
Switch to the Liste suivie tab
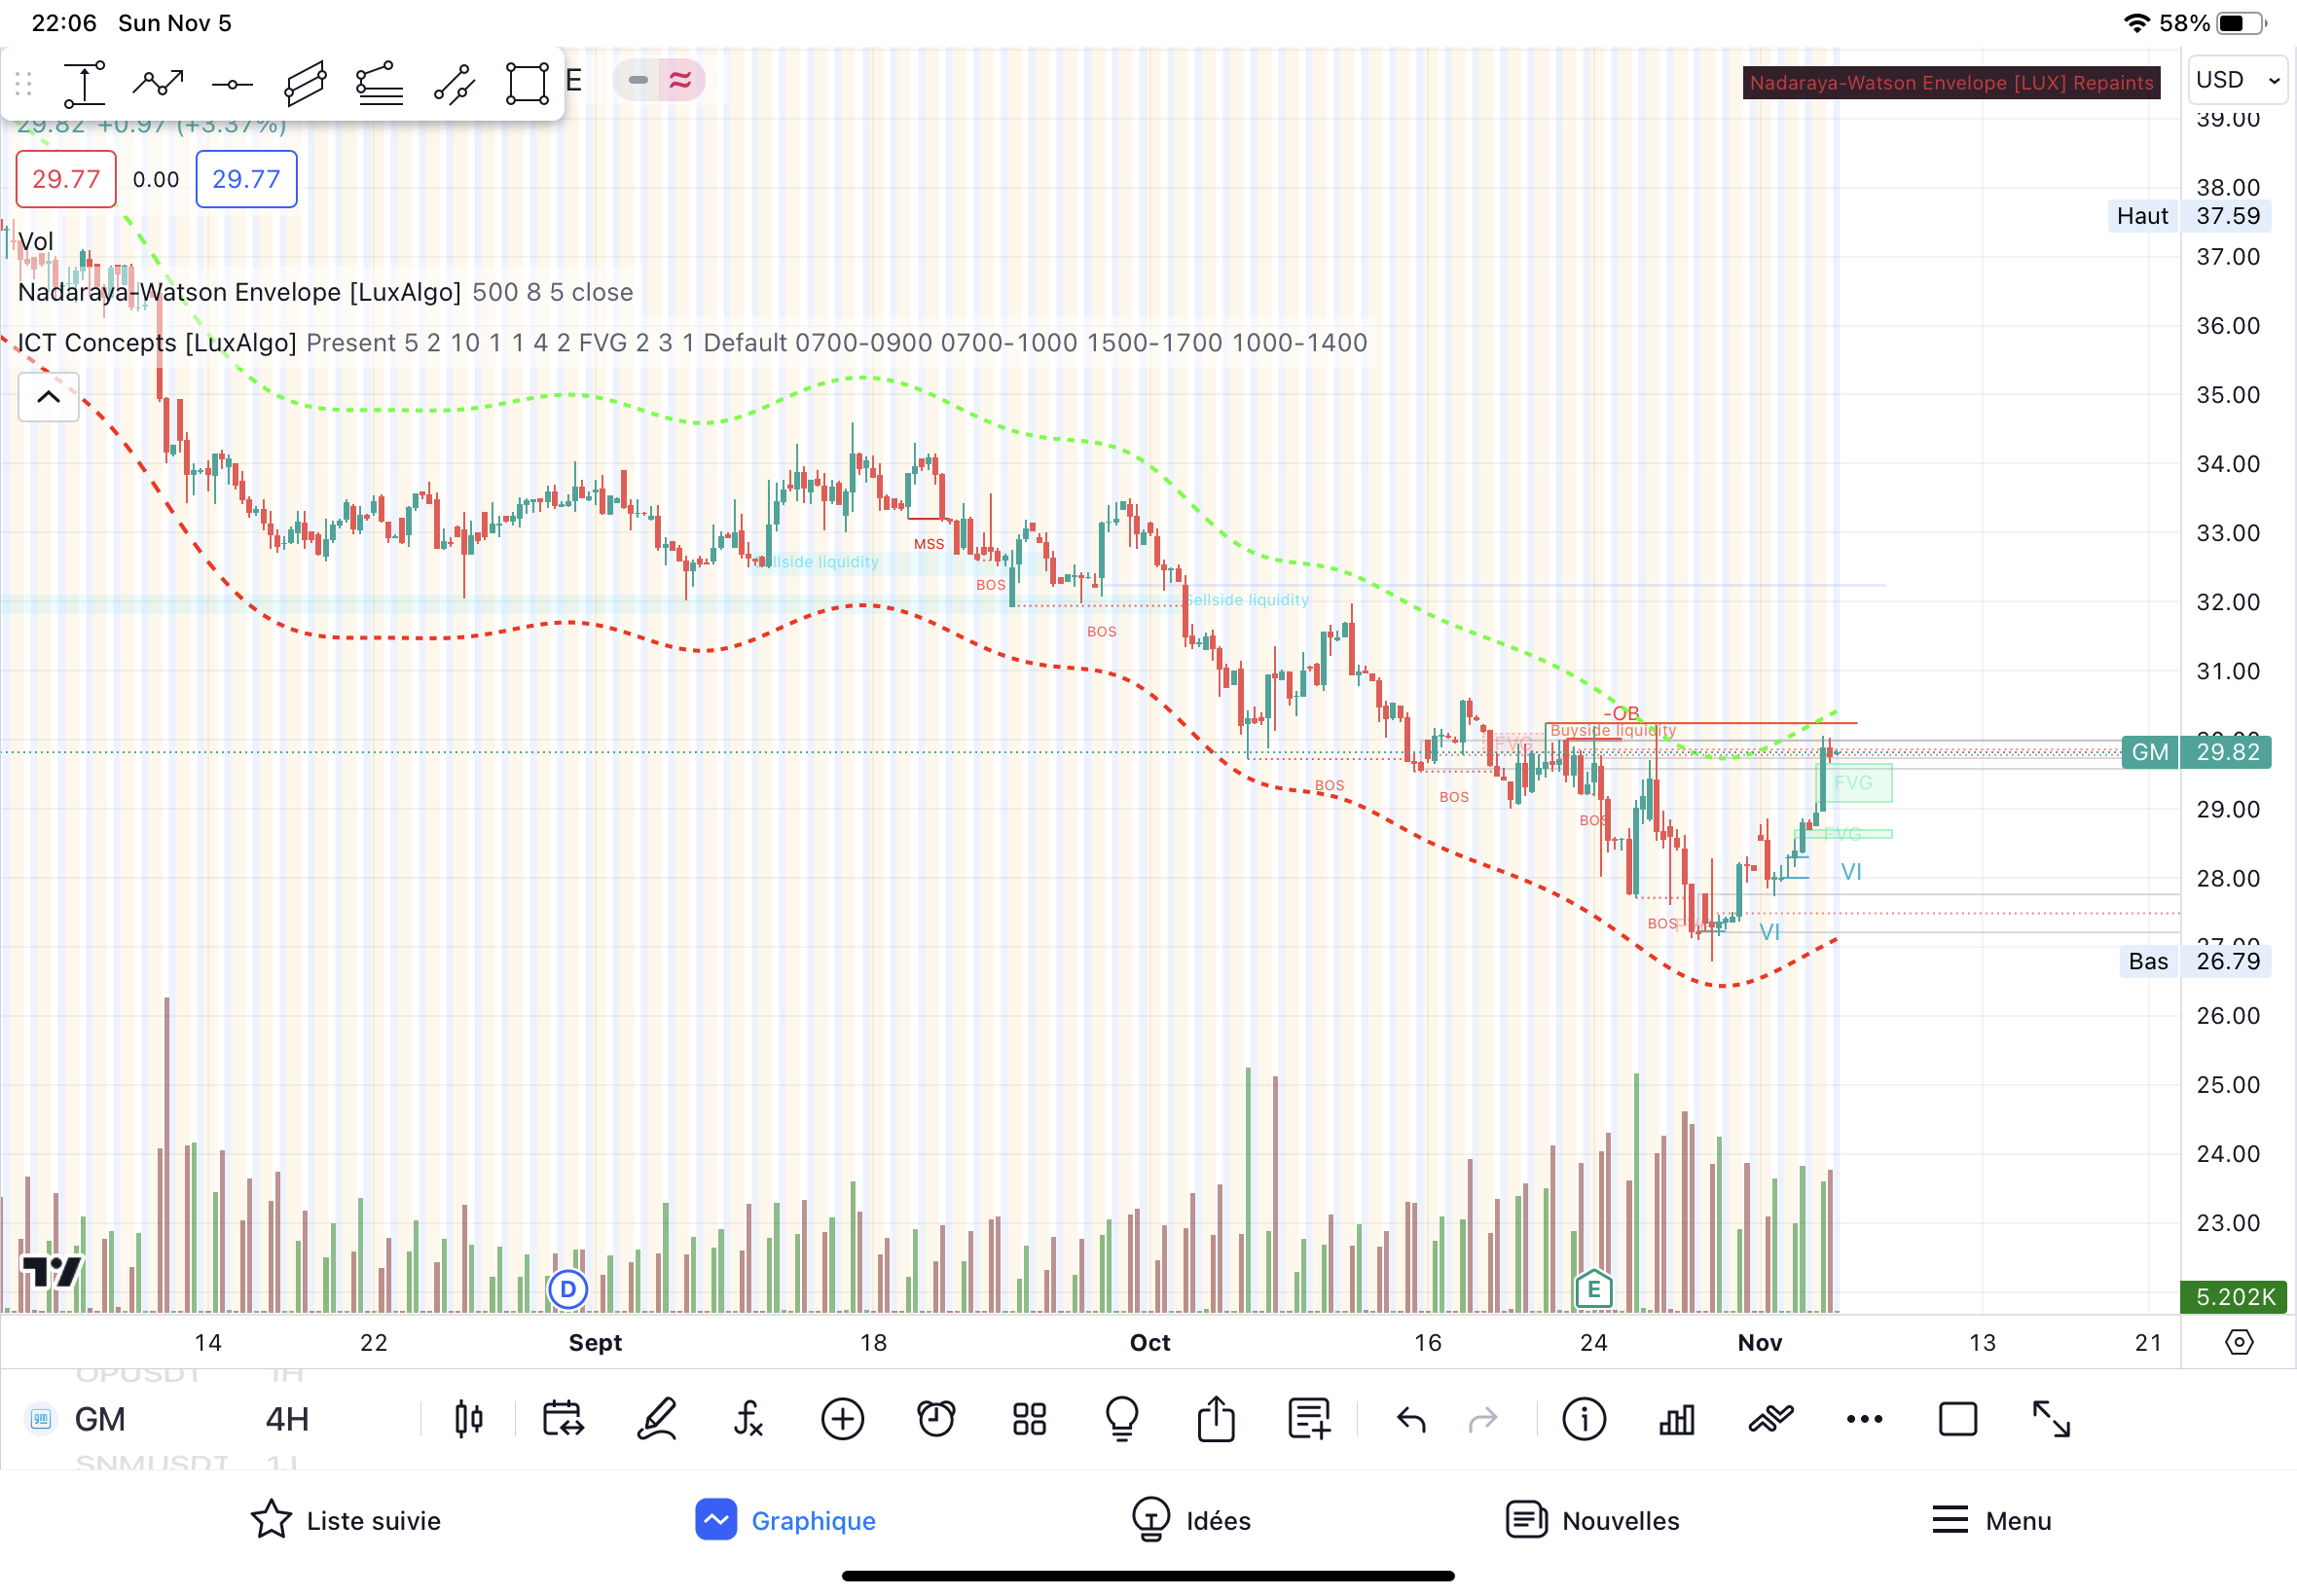(x=345, y=1521)
